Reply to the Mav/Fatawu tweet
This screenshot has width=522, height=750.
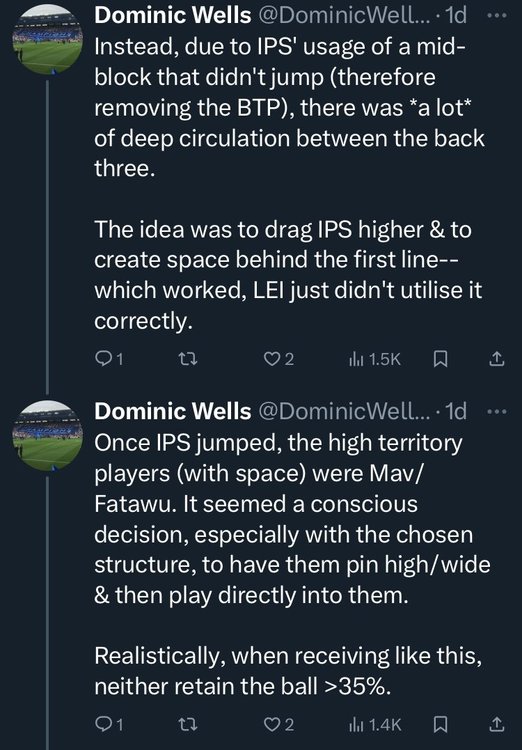click(x=110, y=725)
